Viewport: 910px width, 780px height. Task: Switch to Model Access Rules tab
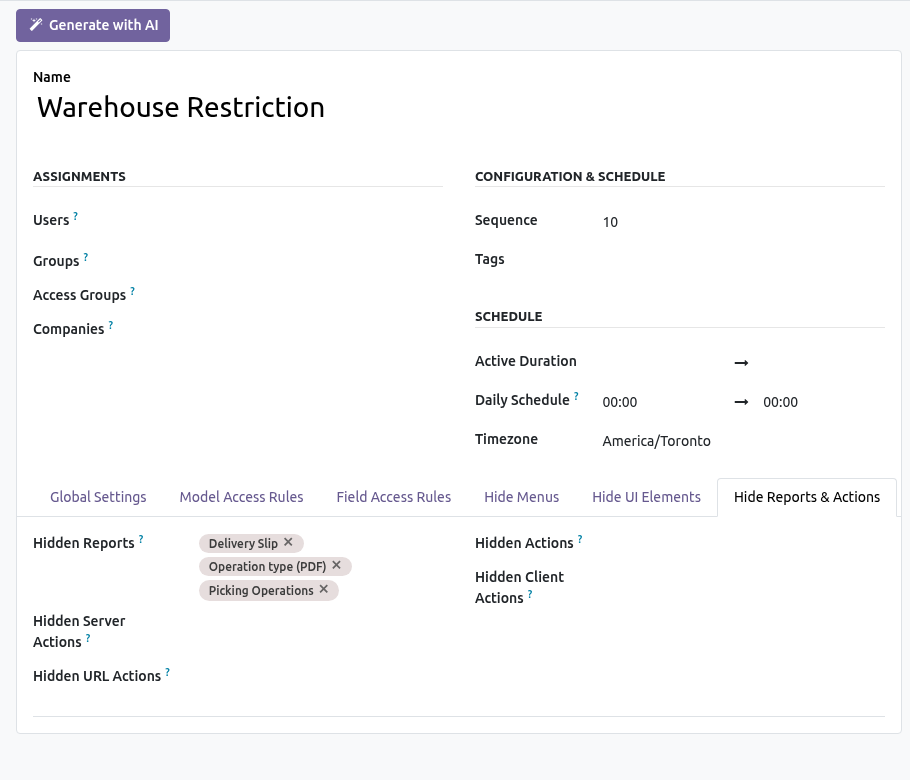[241, 497]
